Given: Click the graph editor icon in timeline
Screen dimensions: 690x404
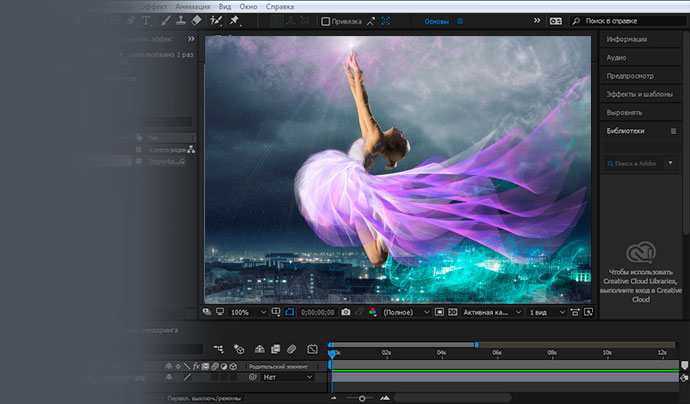Looking at the screenshot, I should point(312,349).
